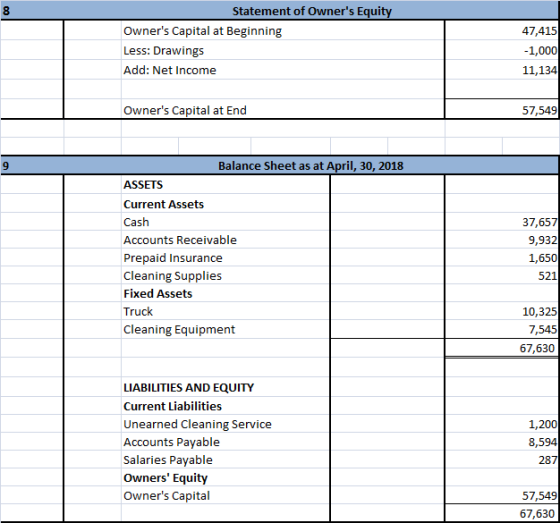Click the section number 8 cell
The image size is (560, 523).
tap(6, 11)
